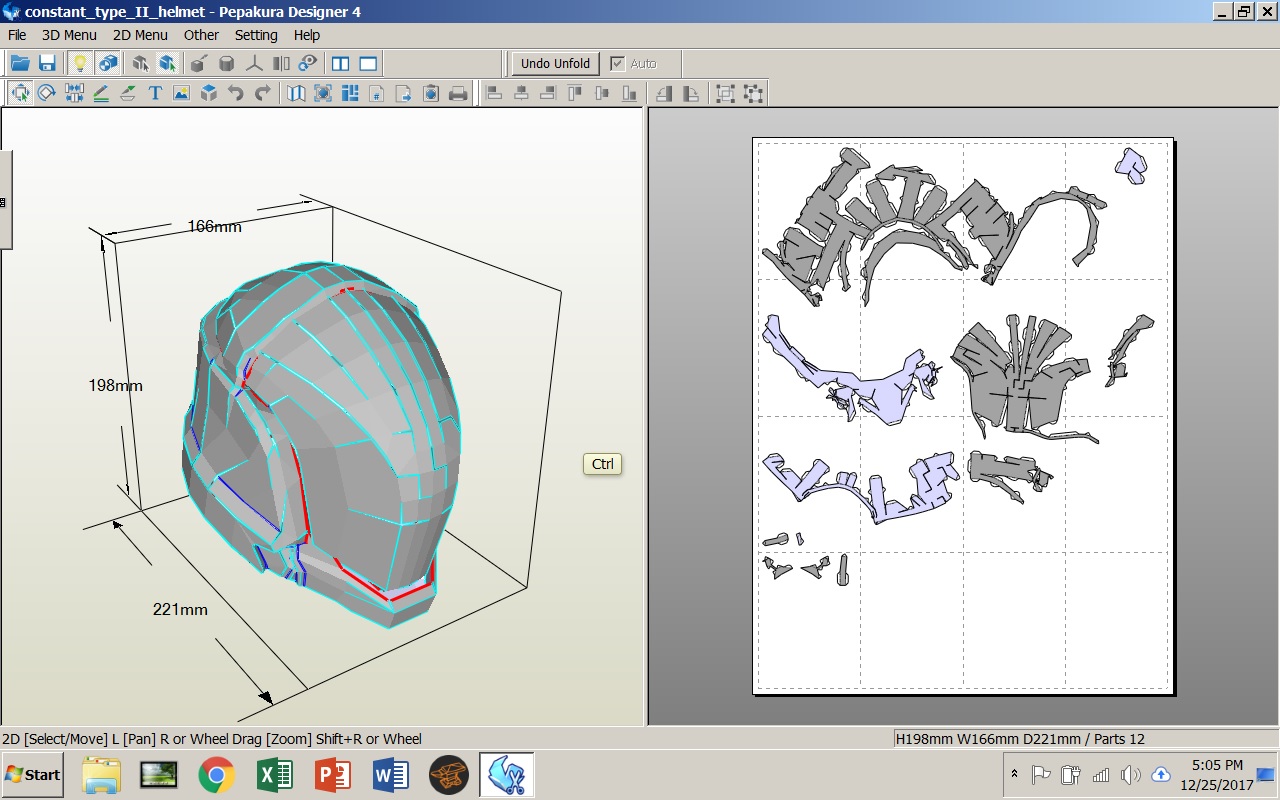Screen dimensions: 1280x800
Task: Click the page number sheet icon
Action: [377, 93]
